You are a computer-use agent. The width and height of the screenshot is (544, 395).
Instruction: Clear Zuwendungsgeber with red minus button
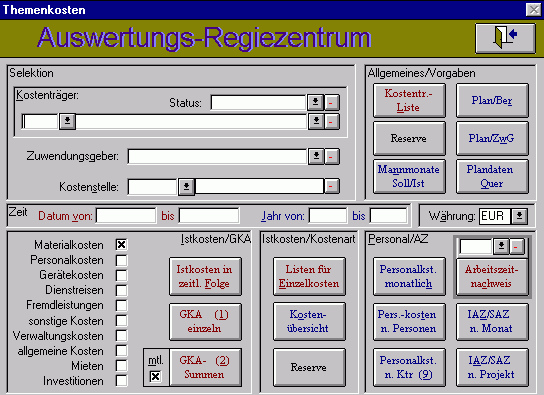click(331, 157)
